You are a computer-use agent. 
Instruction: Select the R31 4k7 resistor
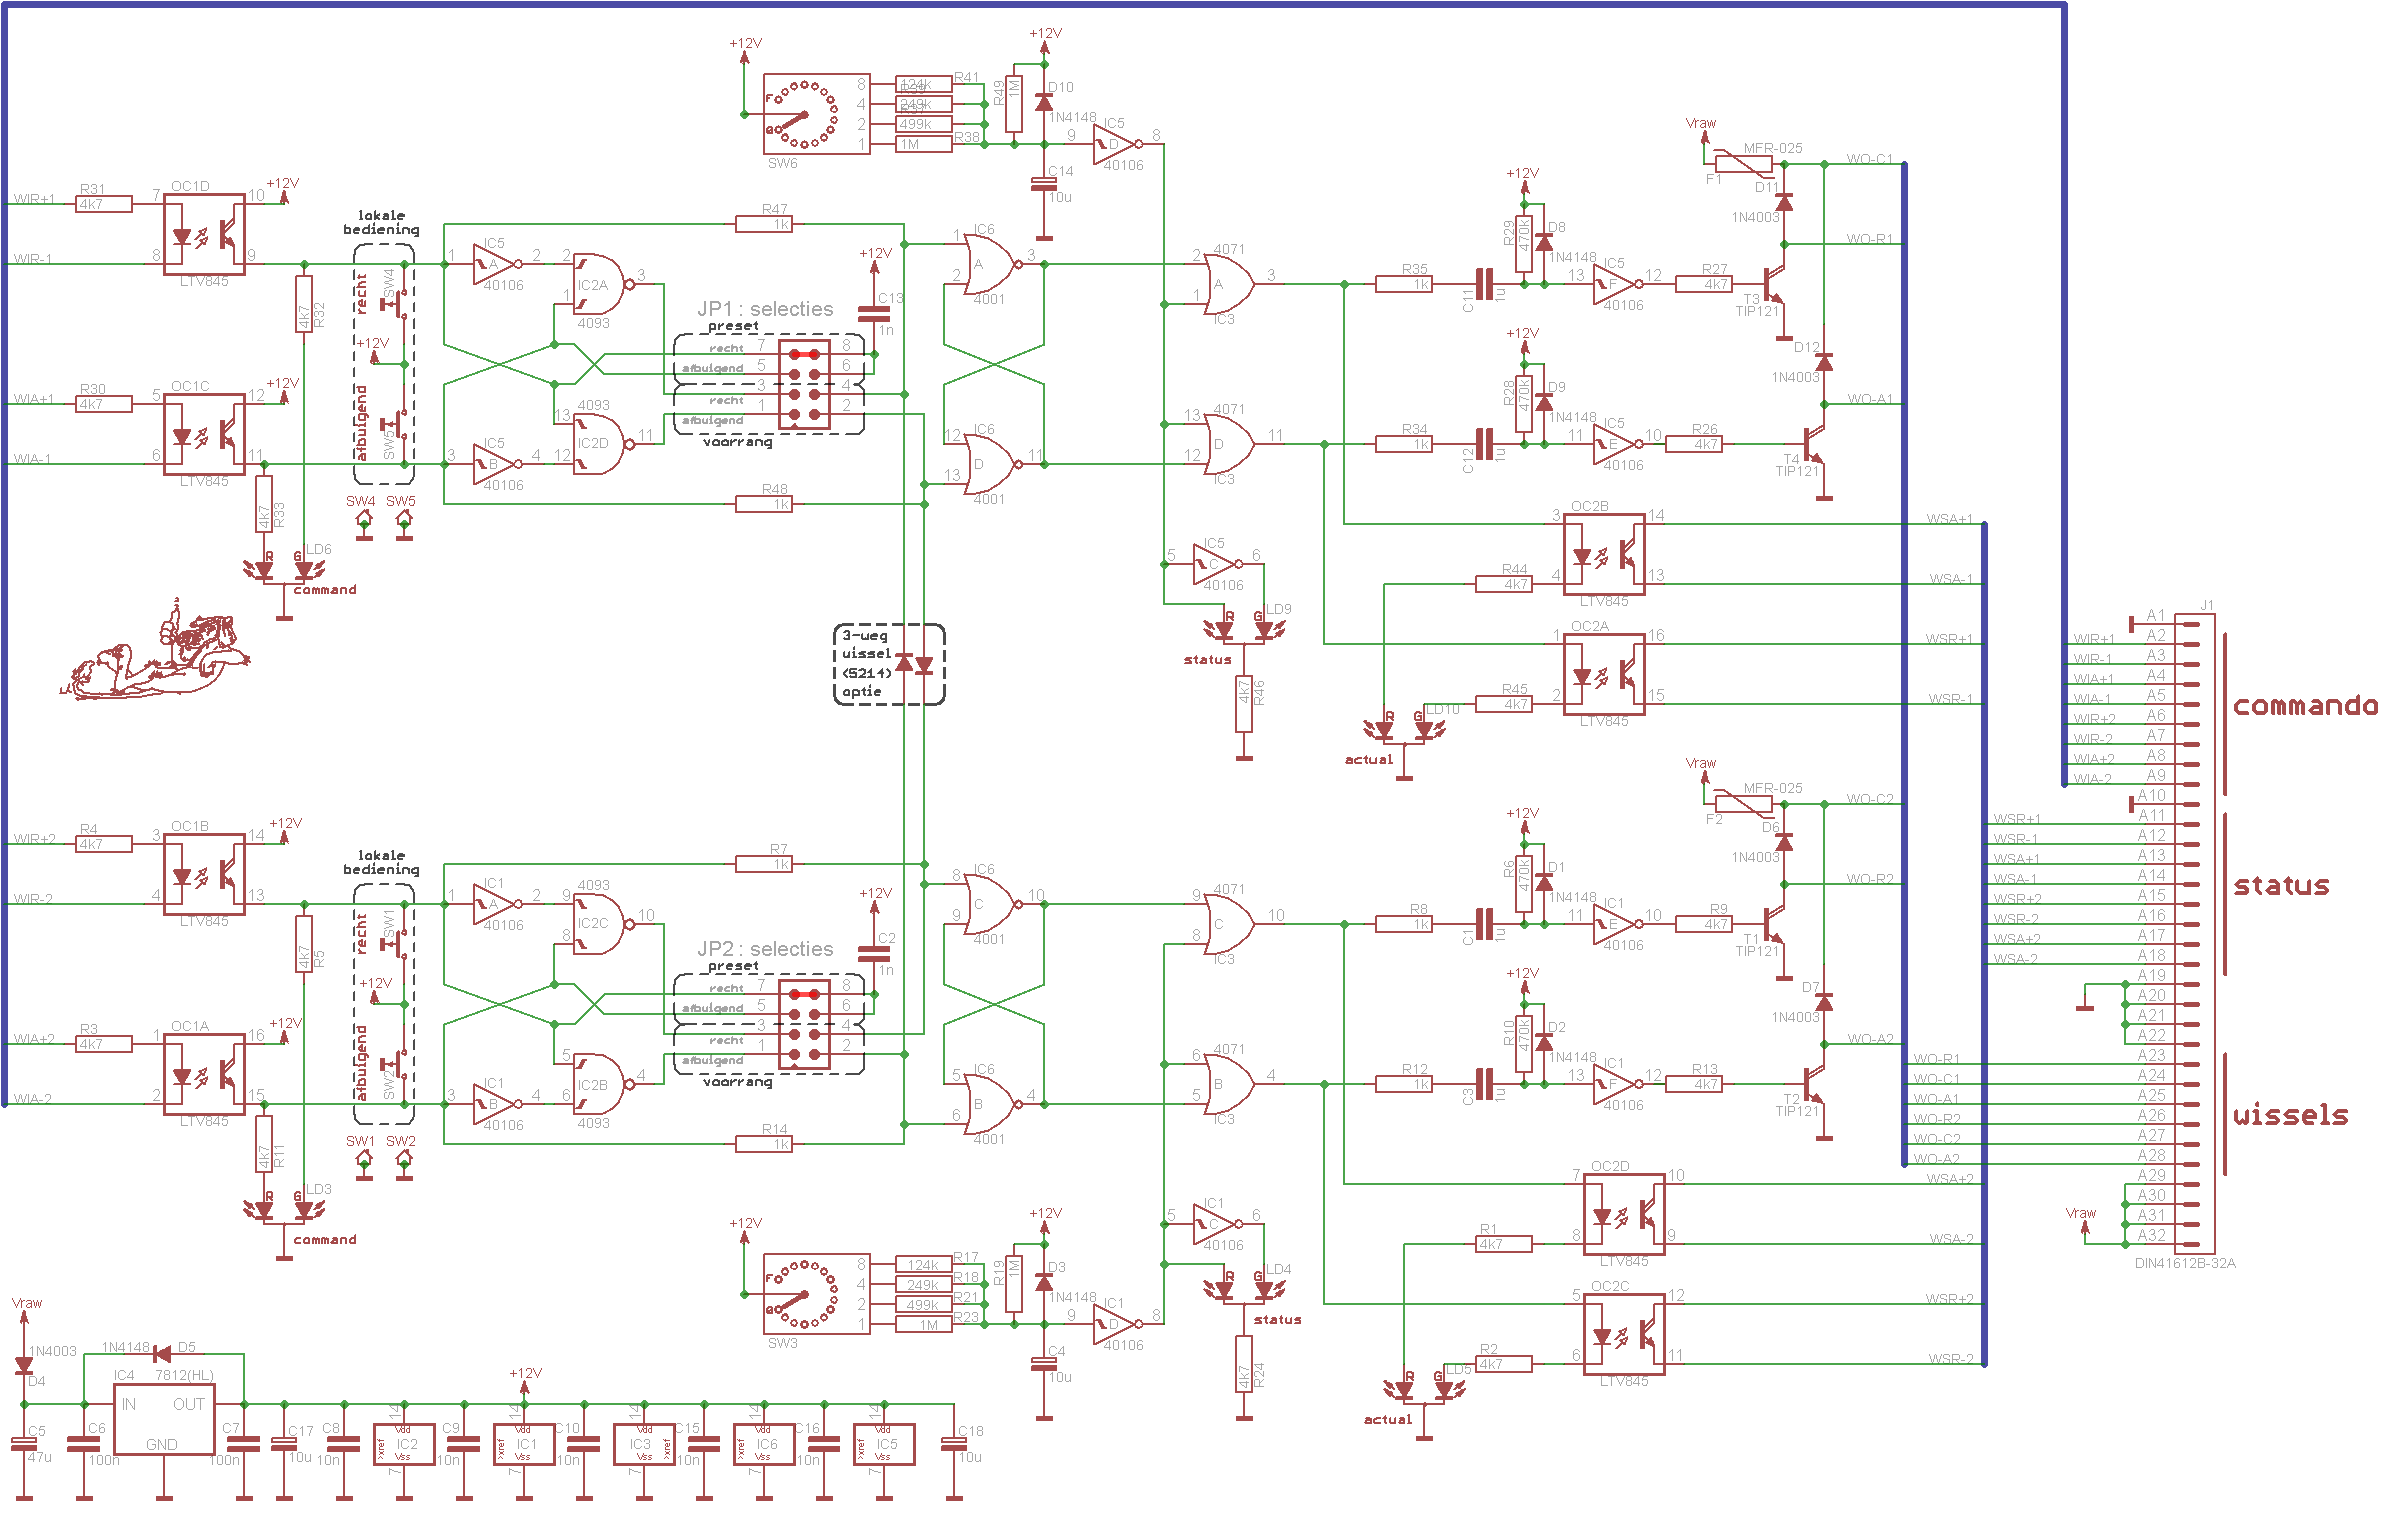point(104,204)
